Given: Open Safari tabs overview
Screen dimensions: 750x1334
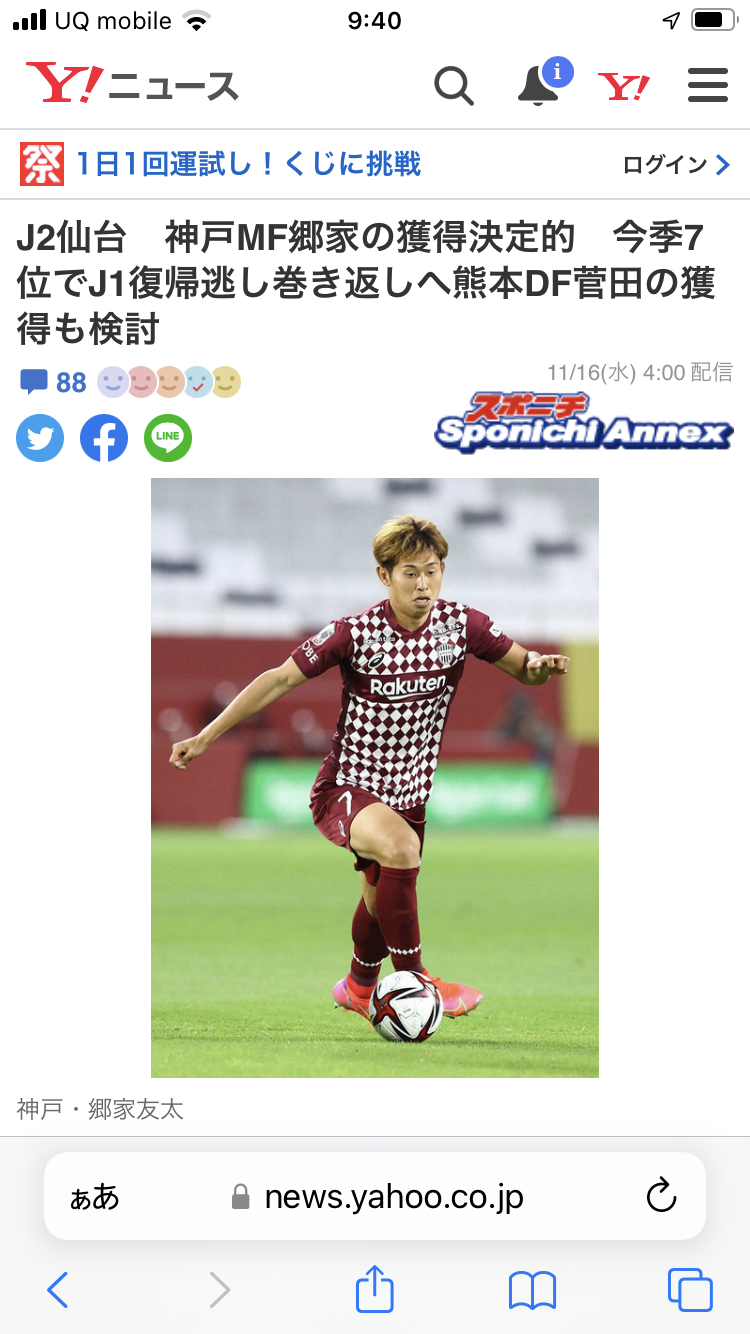Looking at the screenshot, I should point(690,1290).
